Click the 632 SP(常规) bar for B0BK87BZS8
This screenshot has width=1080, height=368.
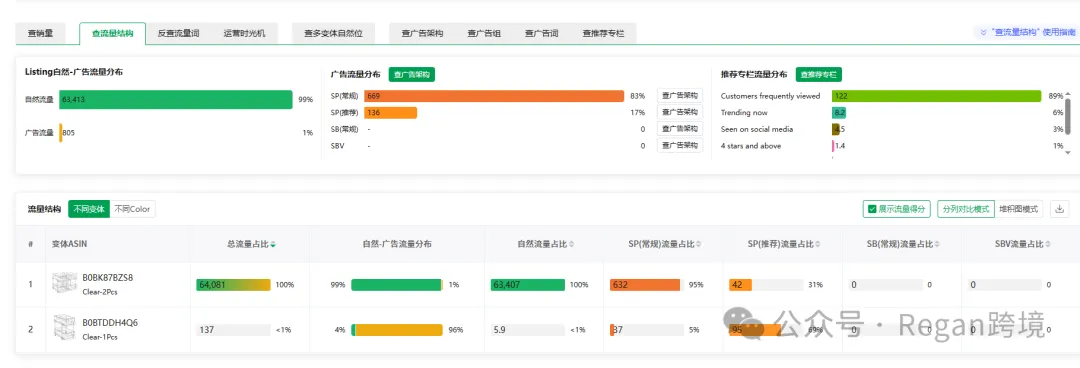click(645, 285)
